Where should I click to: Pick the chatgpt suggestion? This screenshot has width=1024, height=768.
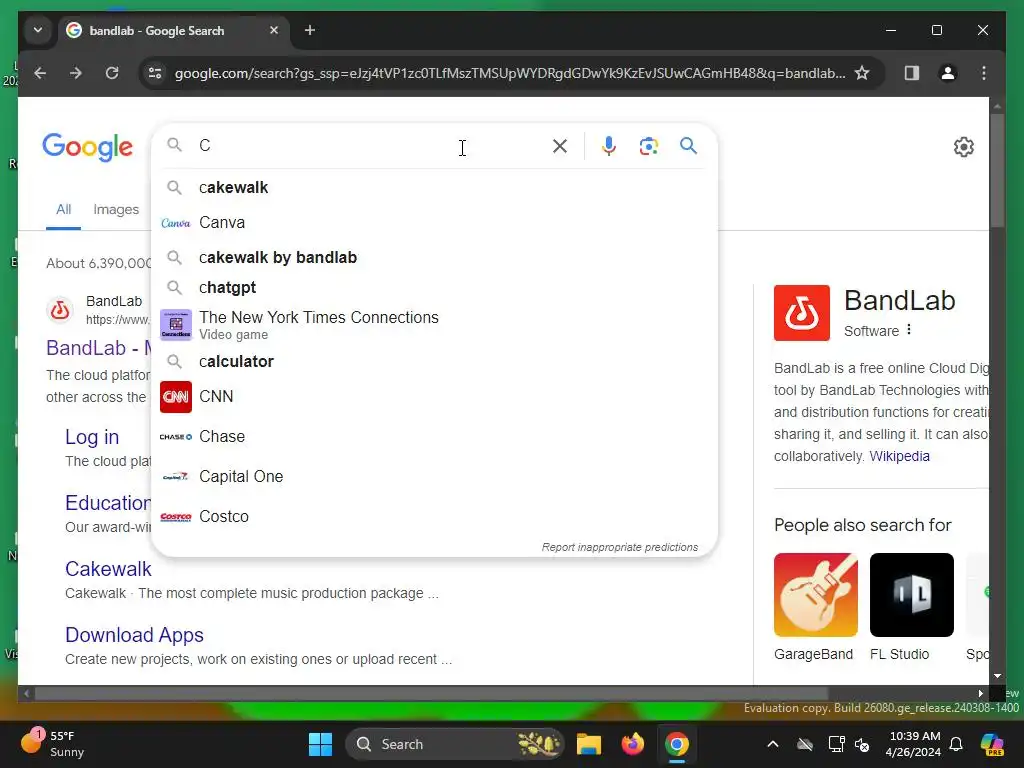point(434,287)
